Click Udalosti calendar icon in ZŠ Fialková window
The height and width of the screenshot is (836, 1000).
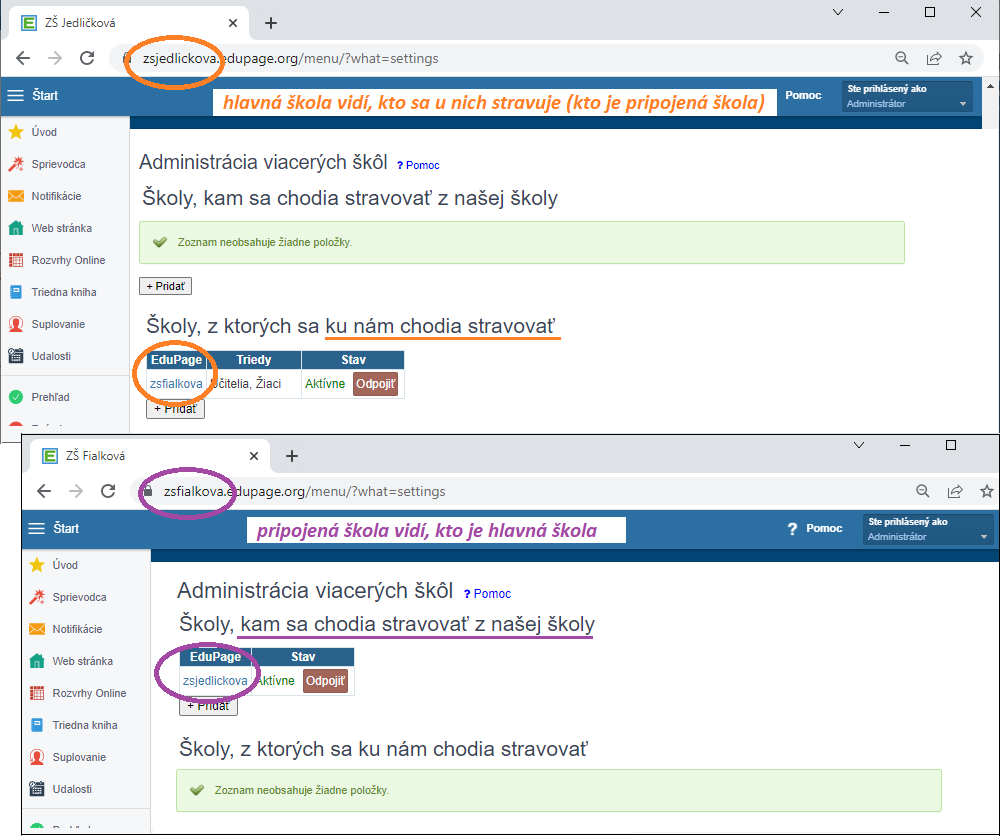point(37,789)
